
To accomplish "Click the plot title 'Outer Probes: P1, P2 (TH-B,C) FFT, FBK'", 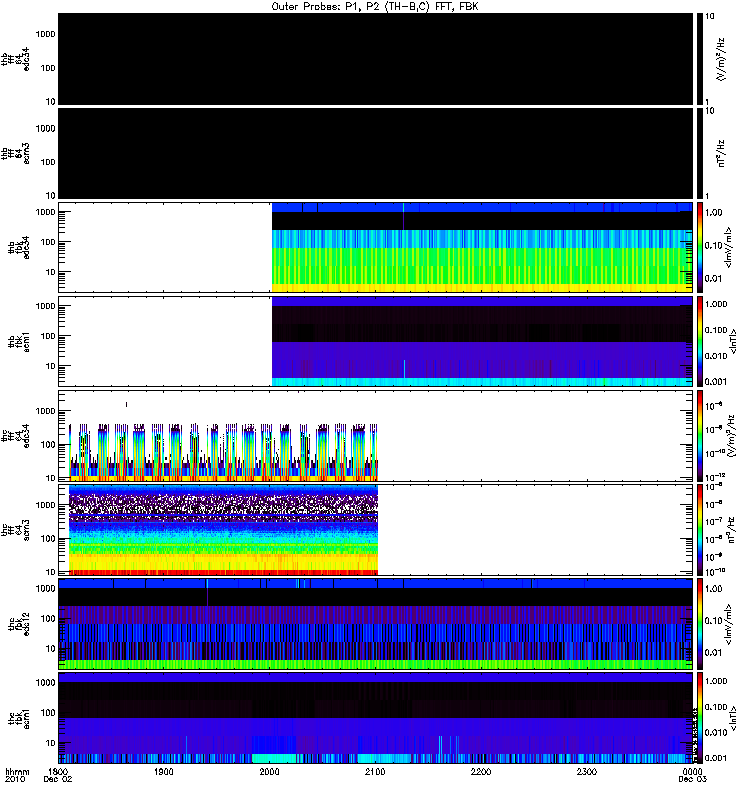I will click(375, 7).
